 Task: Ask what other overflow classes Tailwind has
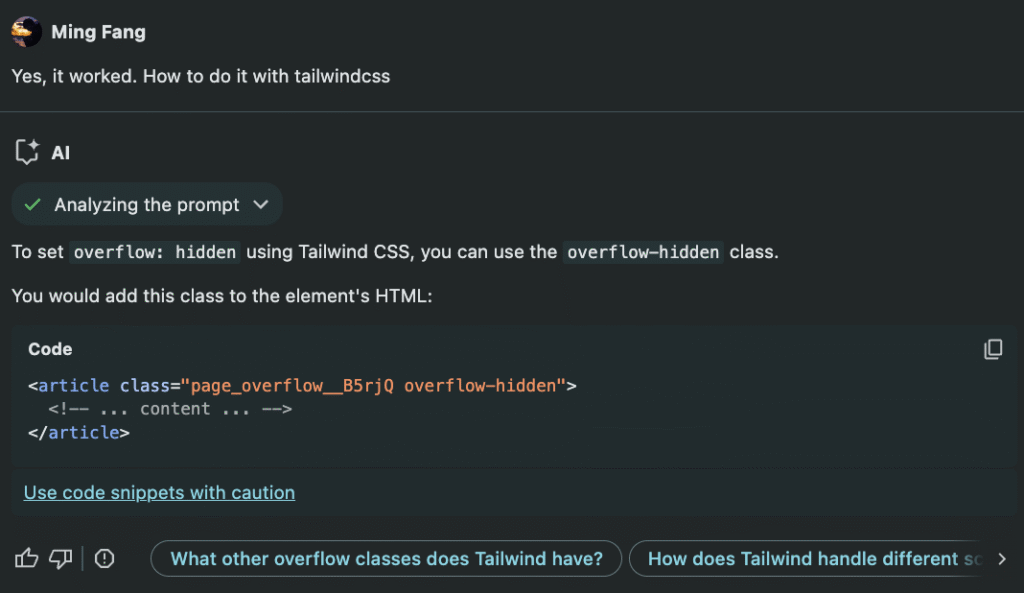(x=386, y=559)
